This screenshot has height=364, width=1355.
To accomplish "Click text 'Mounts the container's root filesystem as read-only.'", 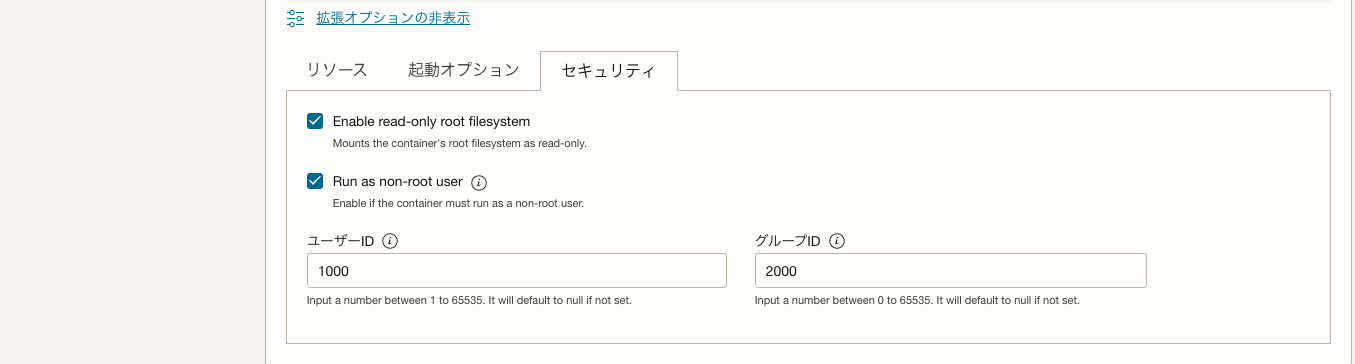I will 459,143.
